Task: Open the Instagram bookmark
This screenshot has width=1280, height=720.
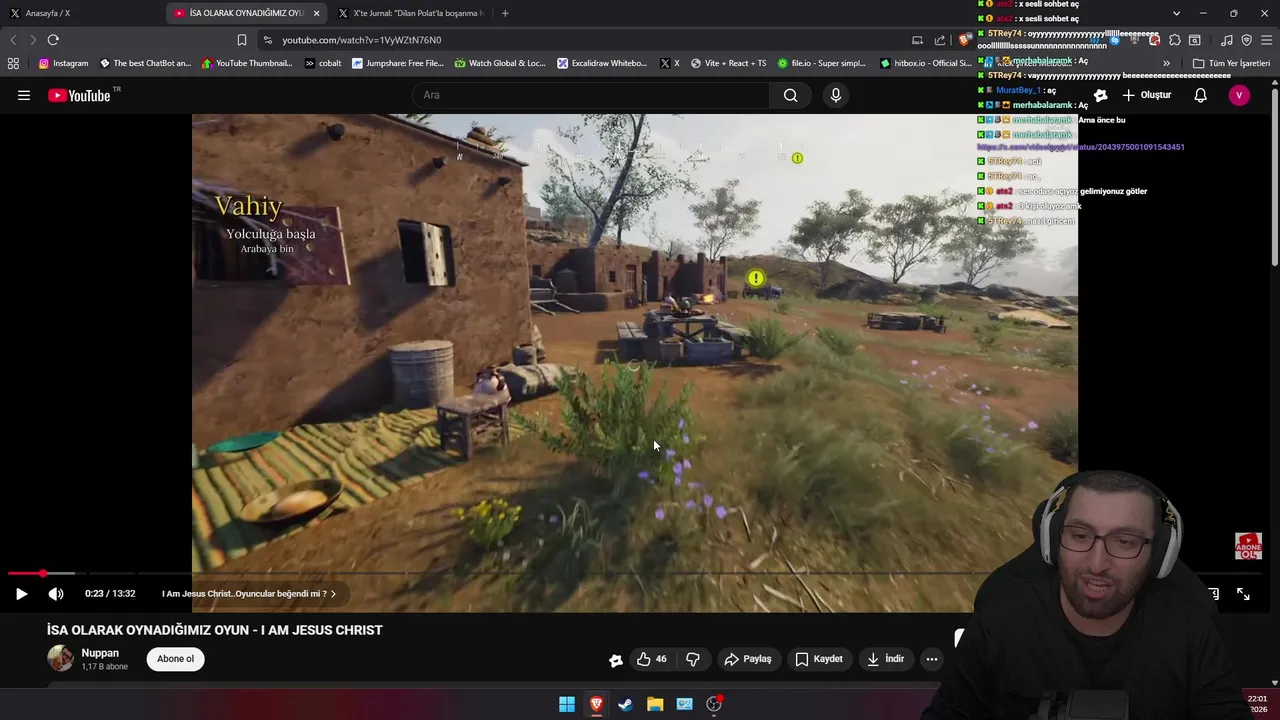Action: [x=63, y=63]
